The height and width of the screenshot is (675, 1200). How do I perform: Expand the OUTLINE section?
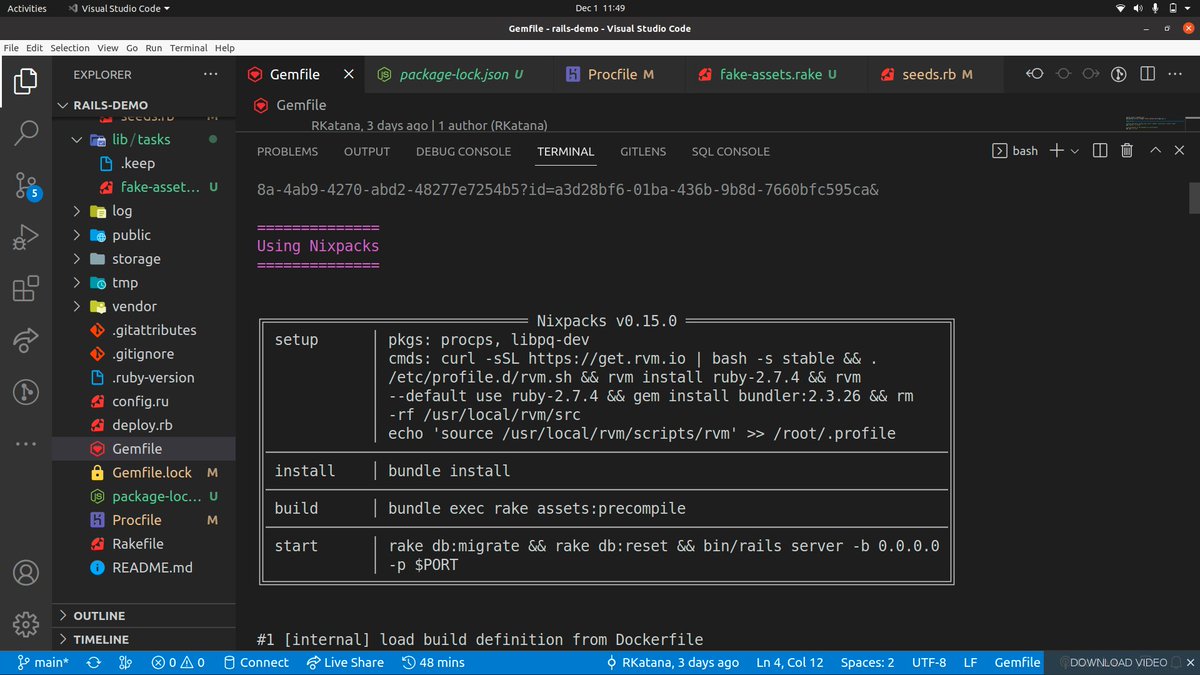(x=143, y=616)
